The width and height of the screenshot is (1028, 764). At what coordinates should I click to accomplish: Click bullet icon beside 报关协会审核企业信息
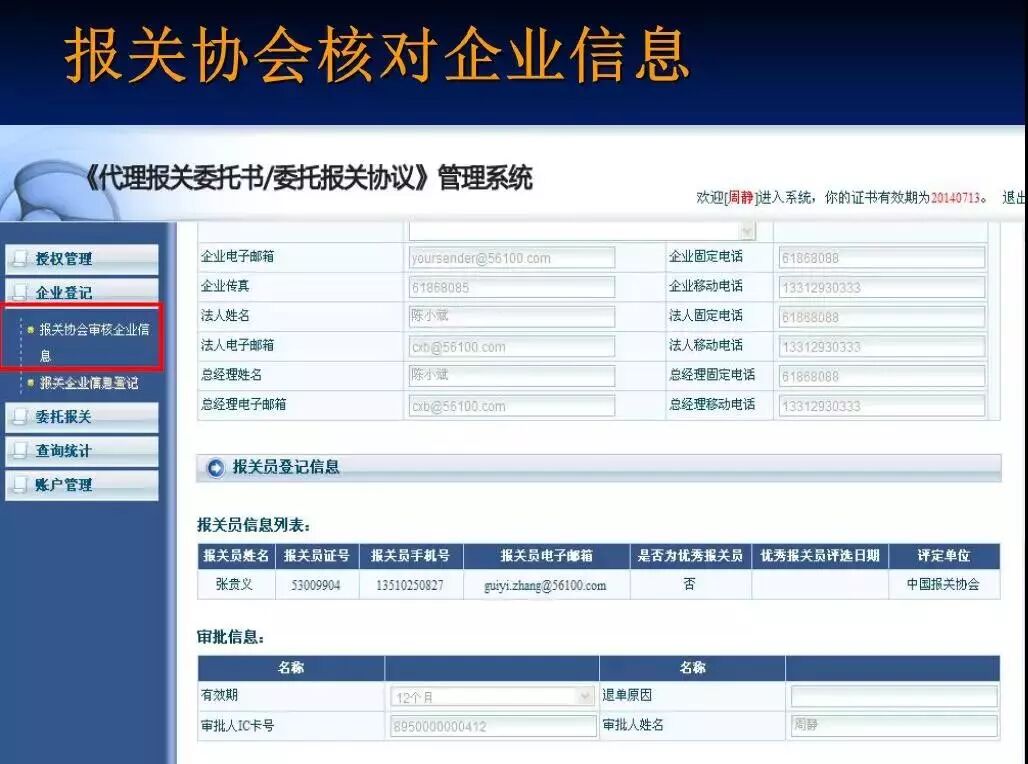[x=30, y=329]
